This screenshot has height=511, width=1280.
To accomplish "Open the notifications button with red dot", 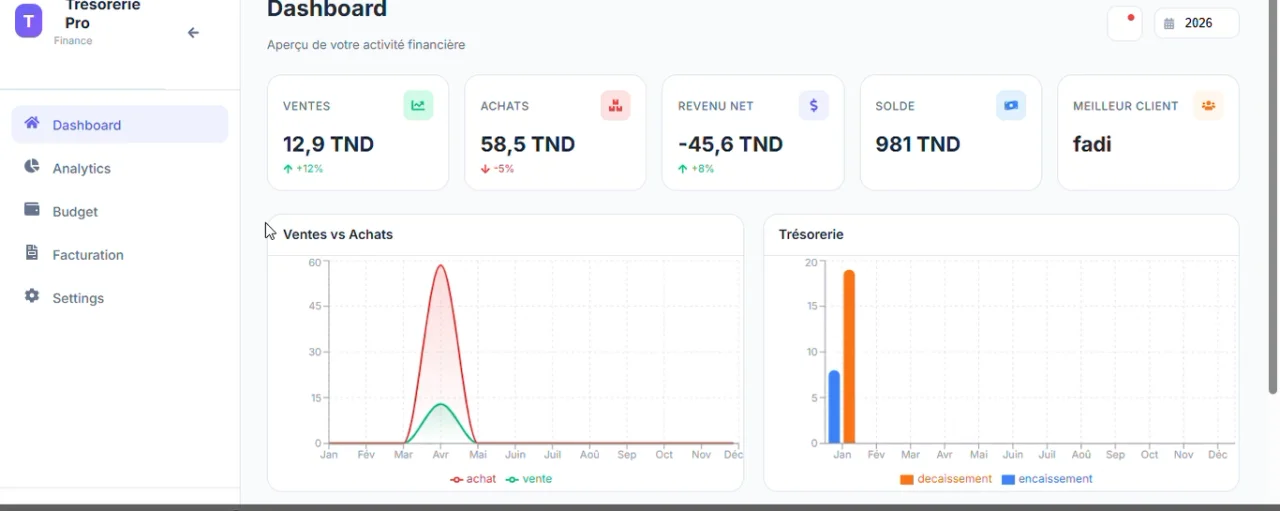I will pos(1125,23).
